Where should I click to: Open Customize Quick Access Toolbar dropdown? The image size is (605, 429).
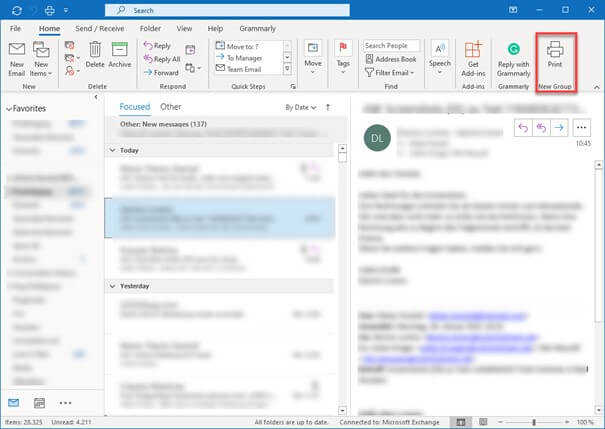coord(66,10)
